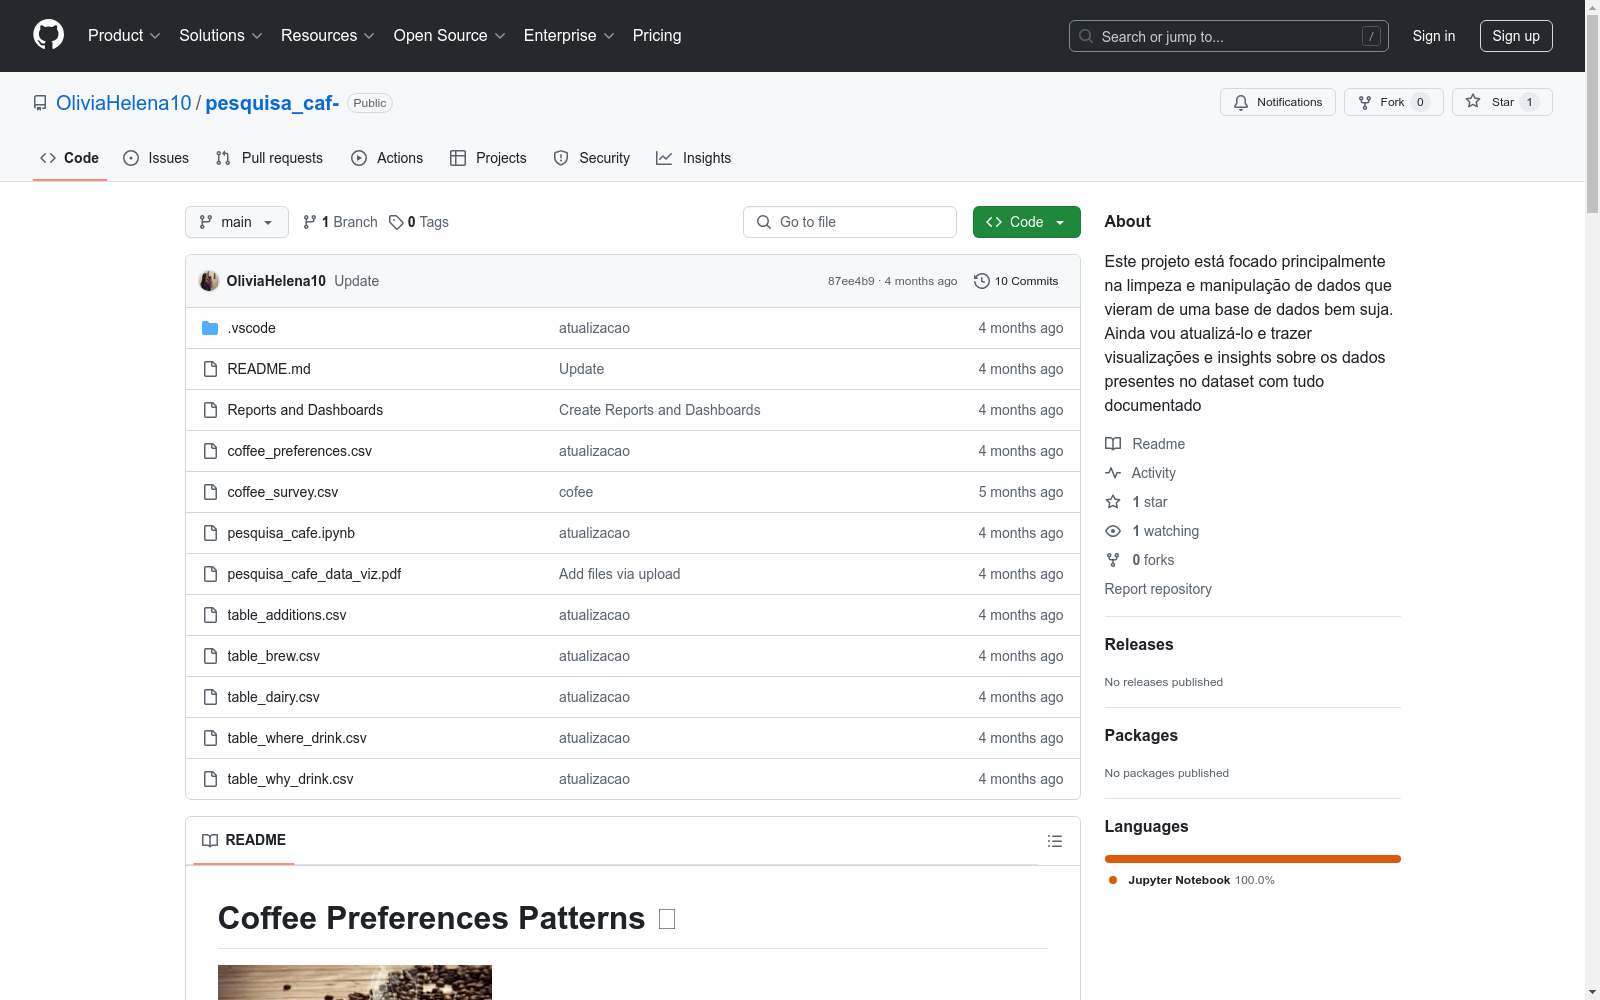Click the Notifications bell button
The image size is (1600, 1000).
point(1277,102)
